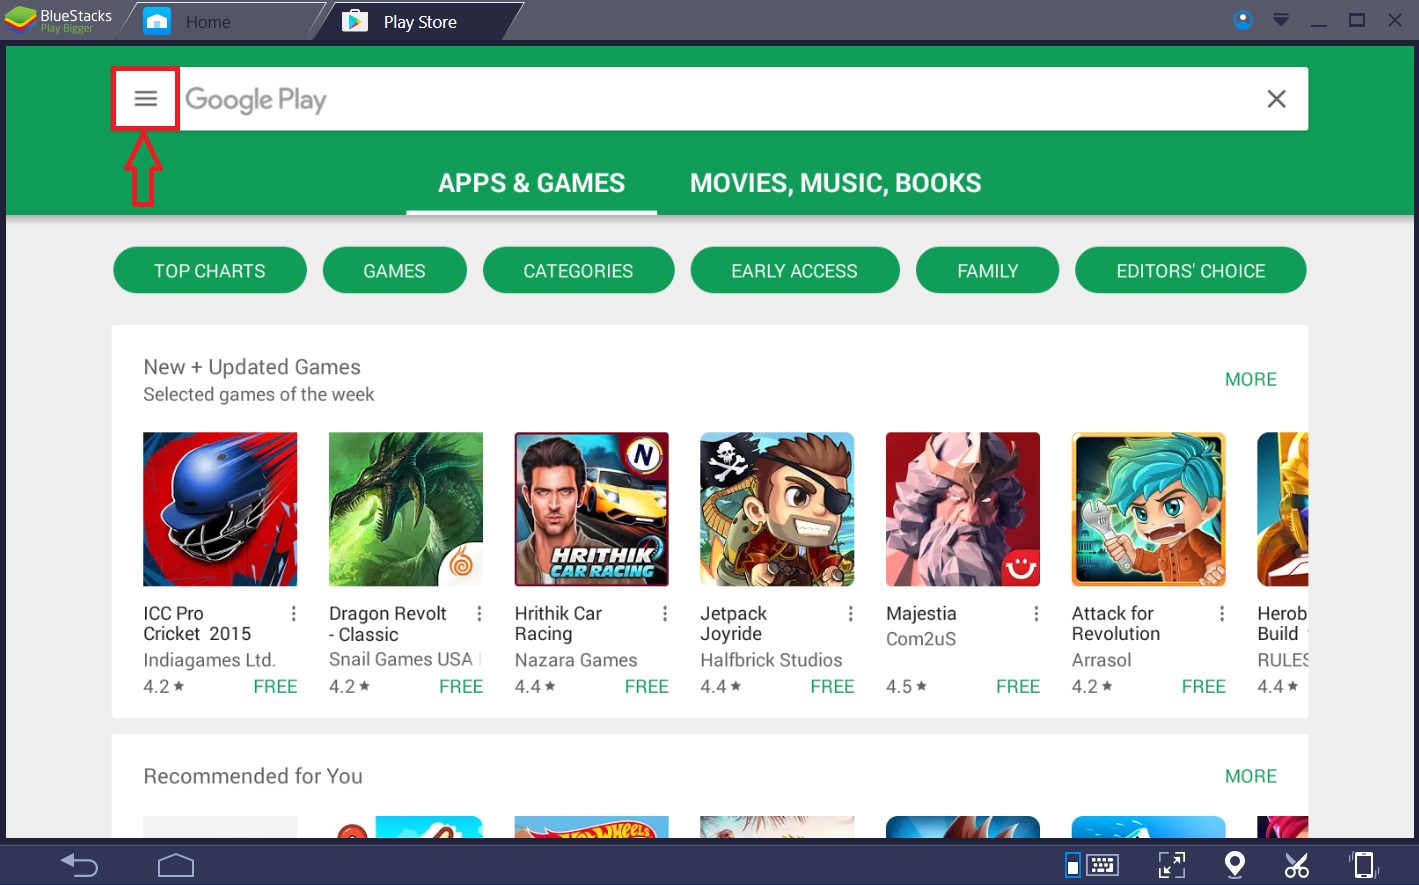
Task: Click the shake device icon
Action: 1364,865
